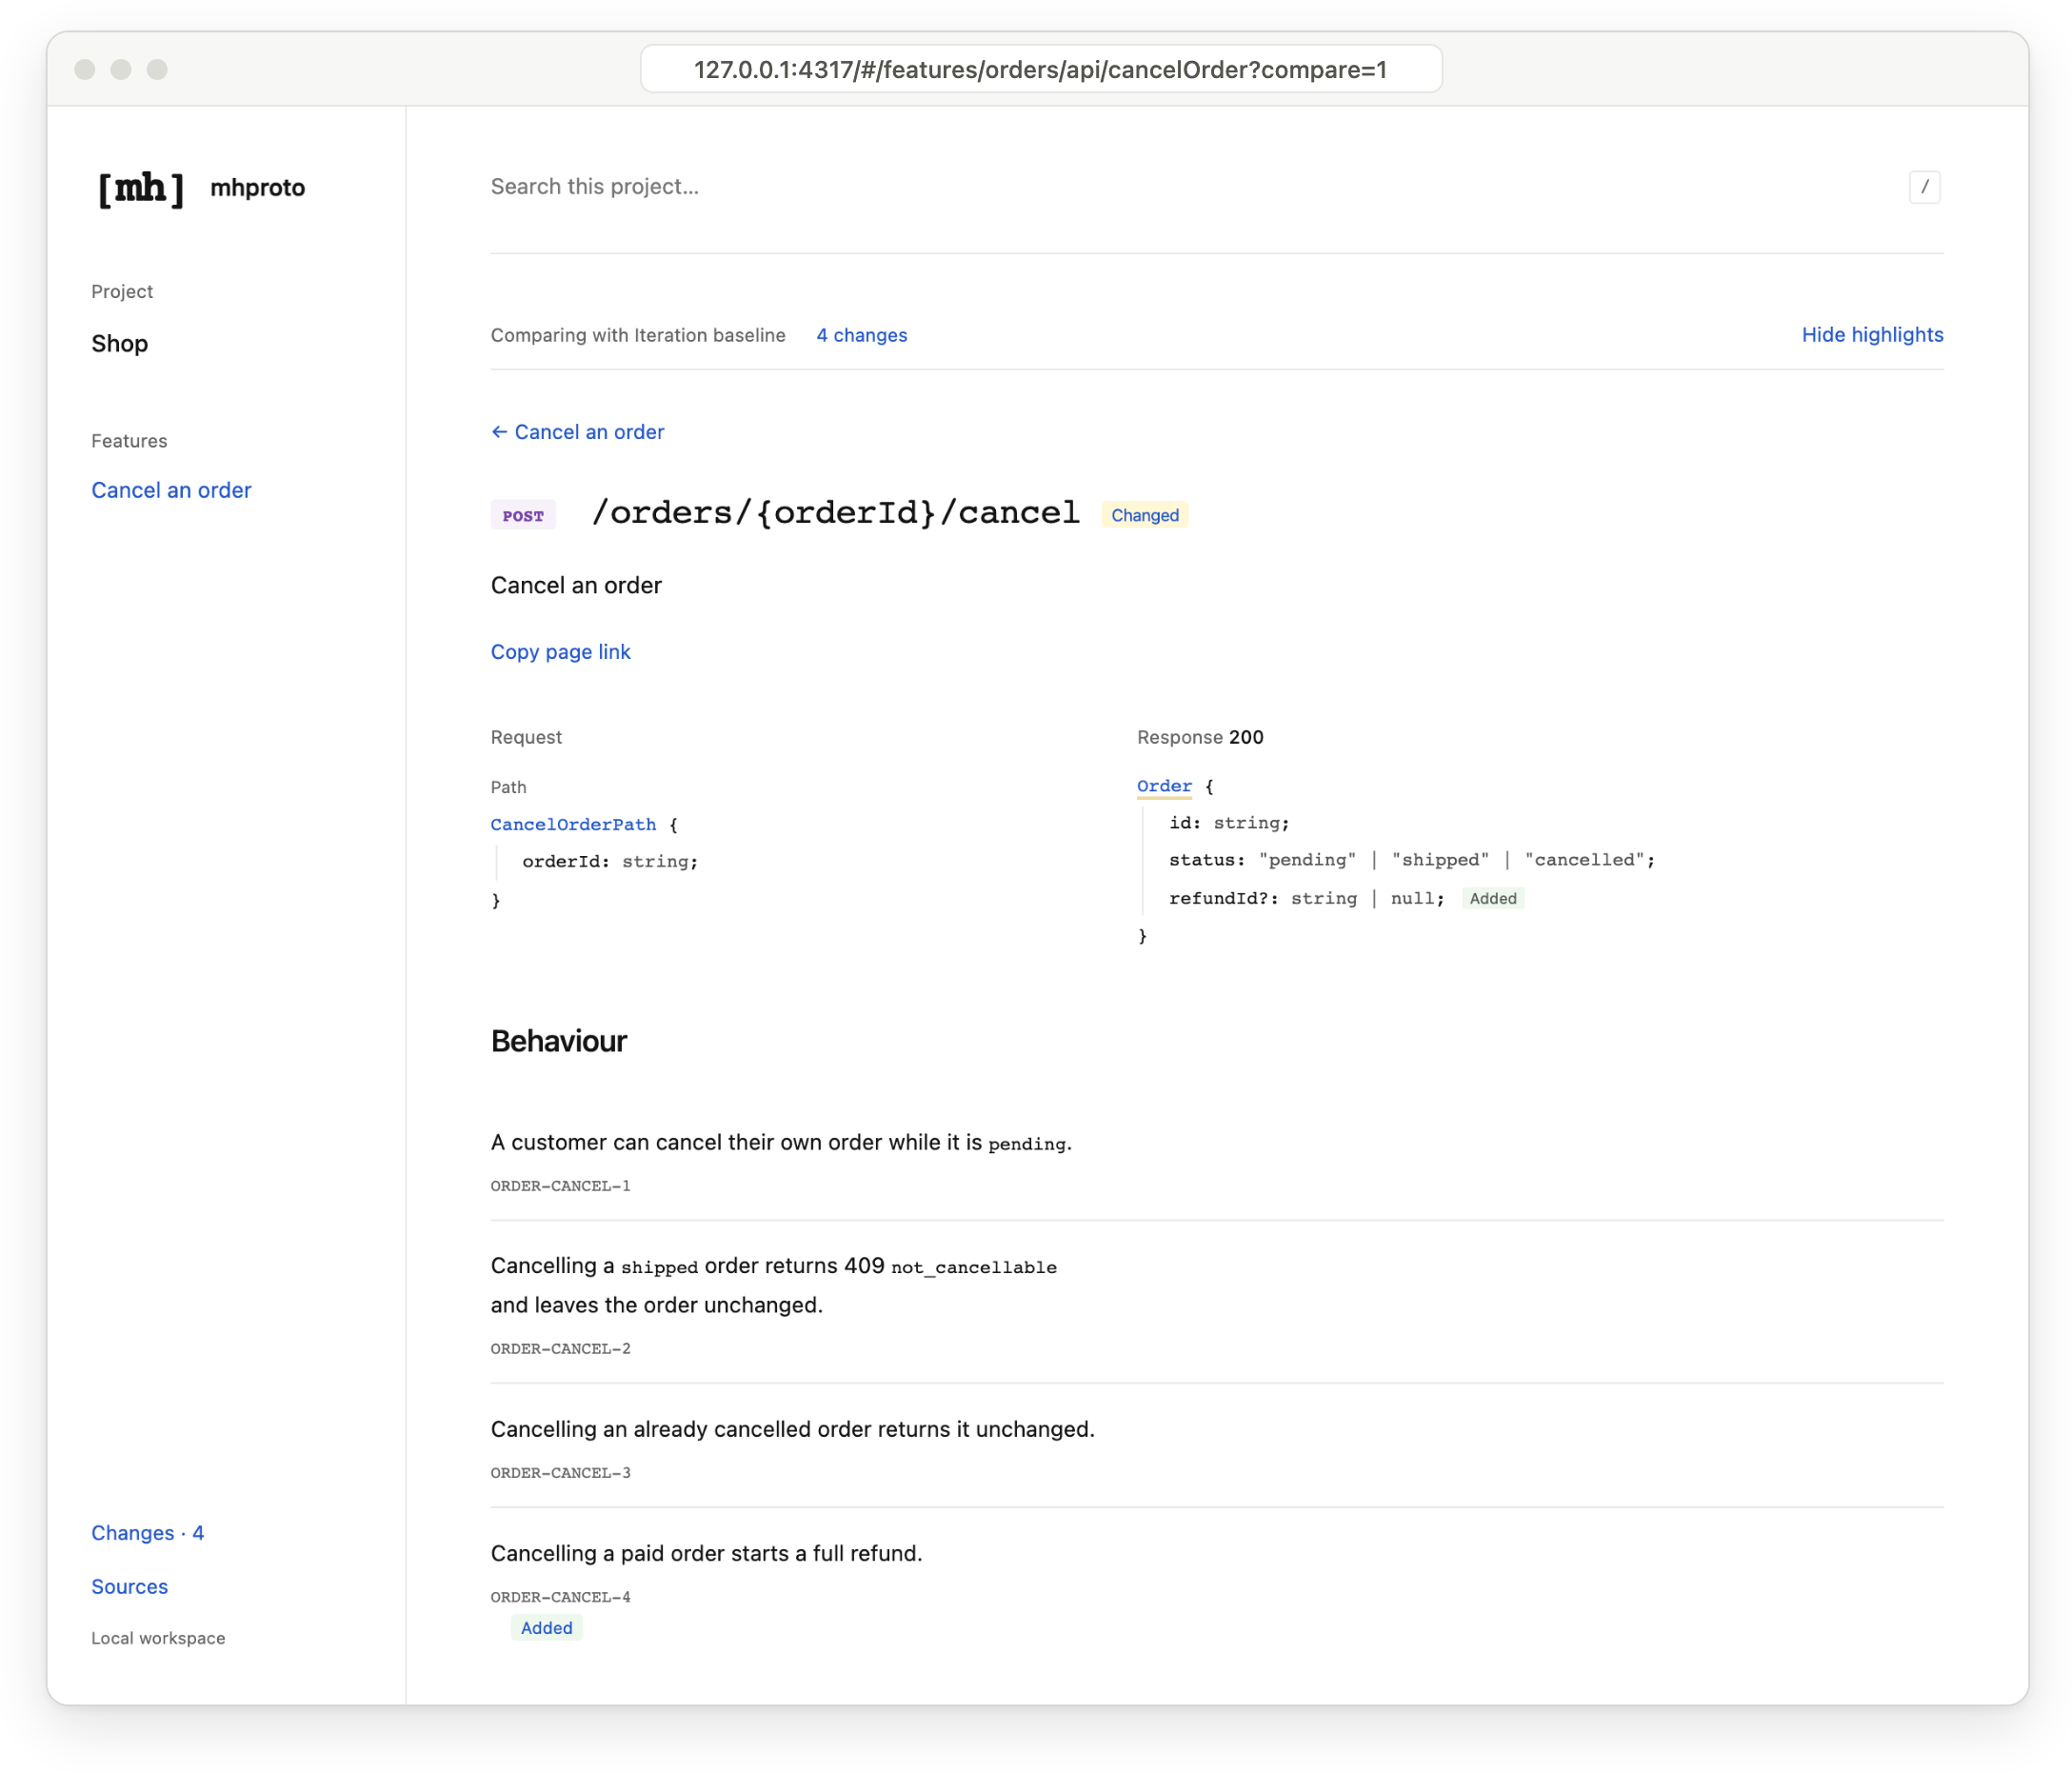Screen dimensions: 2072x1773
Task: Click ORDER-CANCEL-4 identifier
Action: [x=560, y=1597]
